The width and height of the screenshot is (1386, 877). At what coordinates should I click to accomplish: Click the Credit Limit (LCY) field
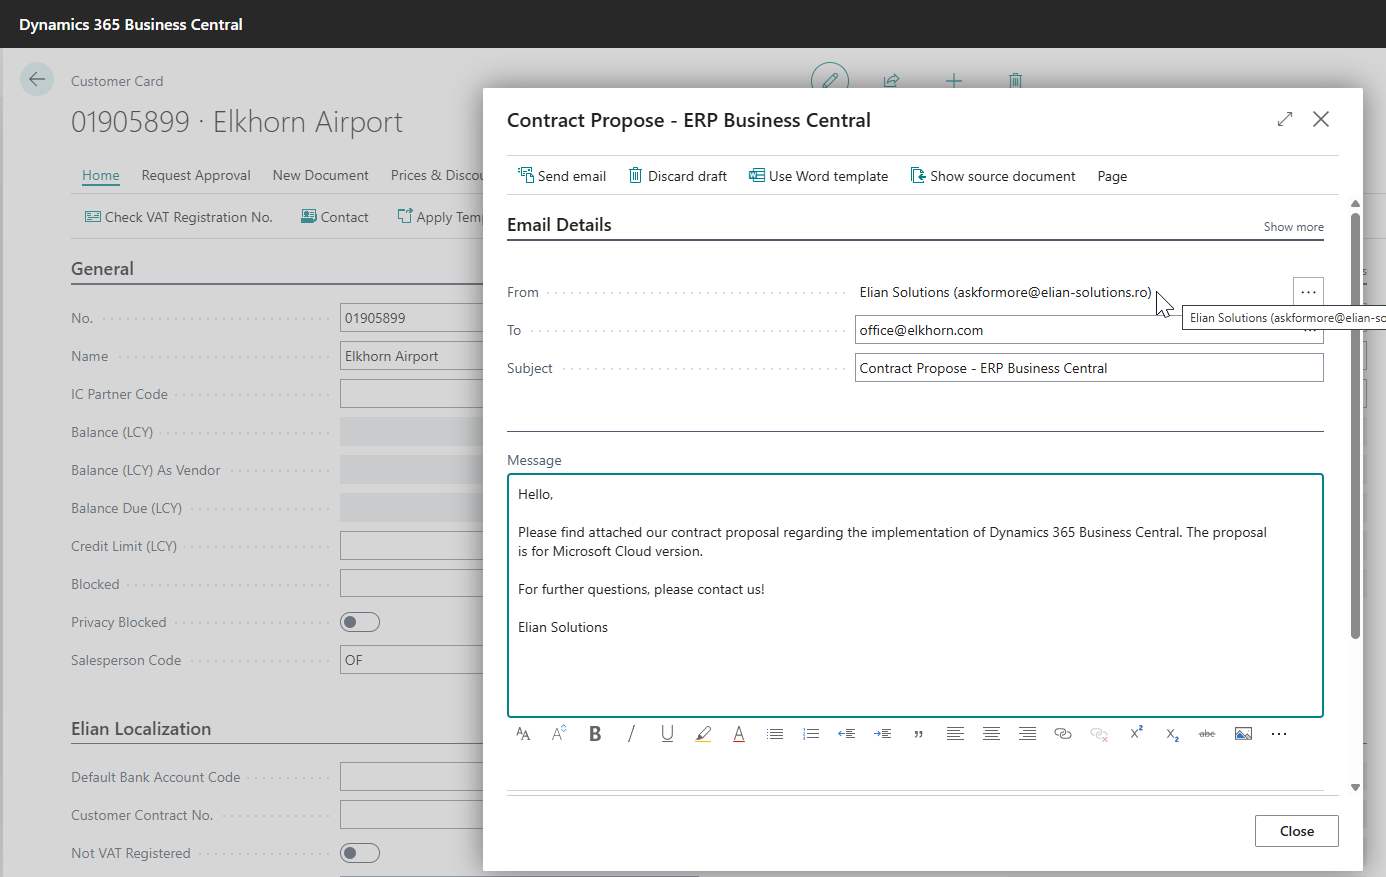click(x=412, y=546)
